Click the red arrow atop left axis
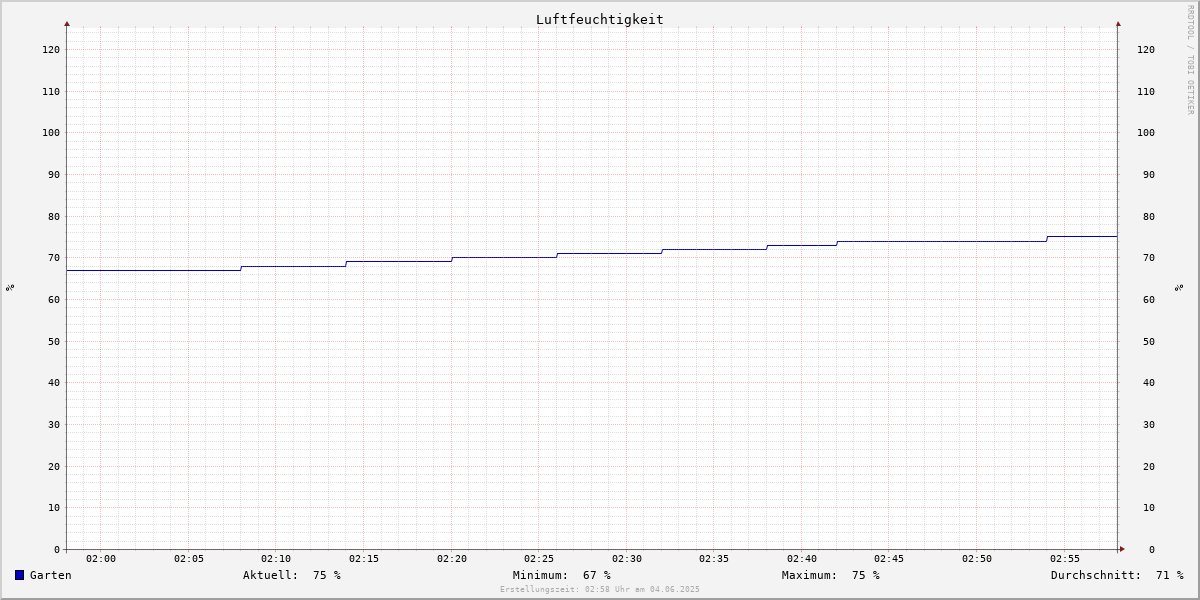Screen dimensions: 1200x600 coord(67,23)
